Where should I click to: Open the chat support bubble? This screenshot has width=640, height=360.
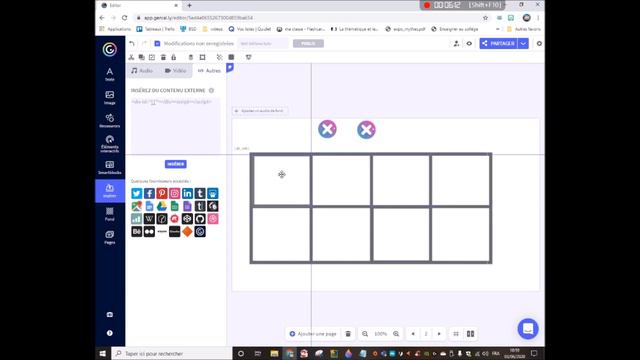tap(528, 329)
